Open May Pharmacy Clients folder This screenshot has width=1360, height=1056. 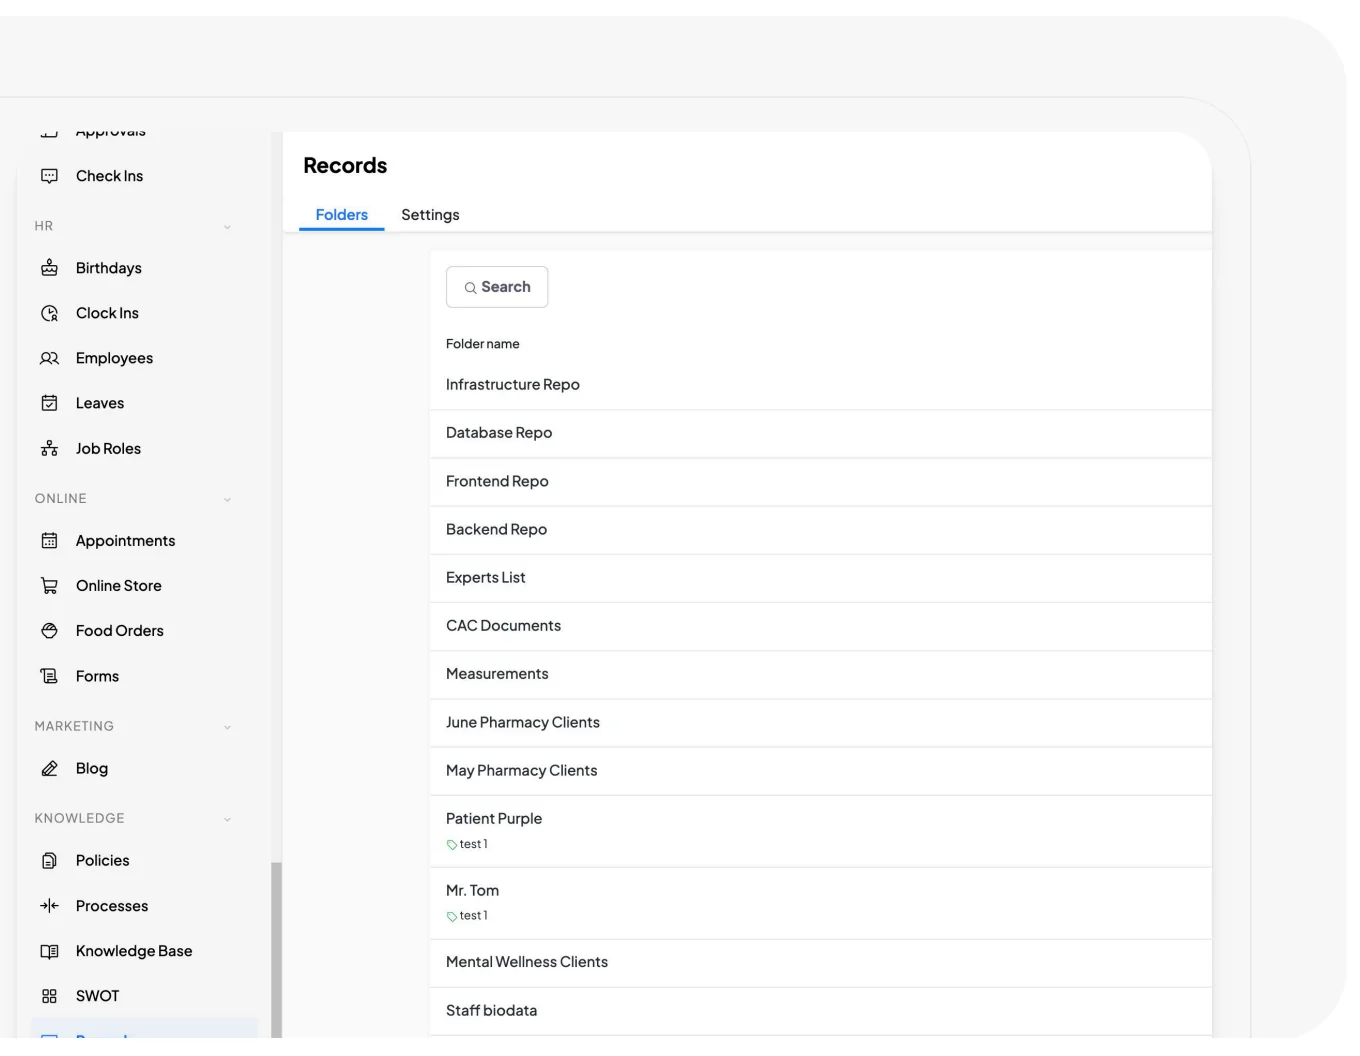click(x=821, y=771)
